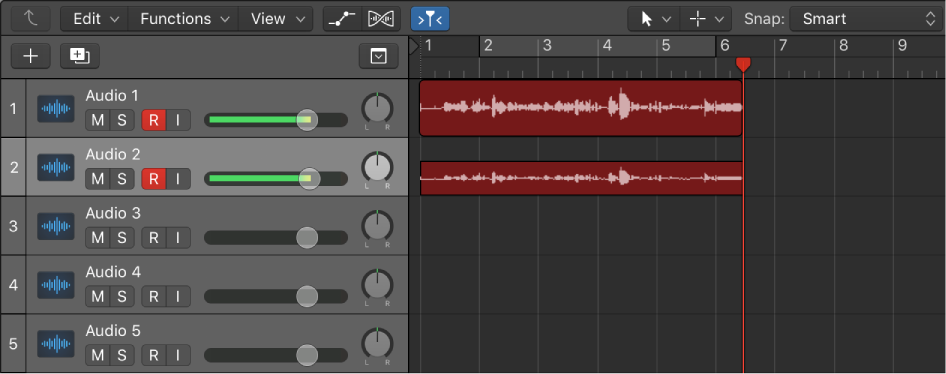The height and width of the screenshot is (374, 946).
Task: Toggle the Catch Playhead button
Action: (430, 19)
